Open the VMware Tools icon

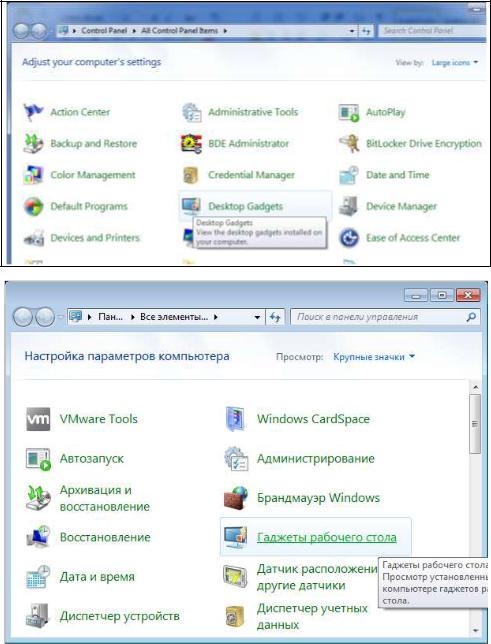38,419
